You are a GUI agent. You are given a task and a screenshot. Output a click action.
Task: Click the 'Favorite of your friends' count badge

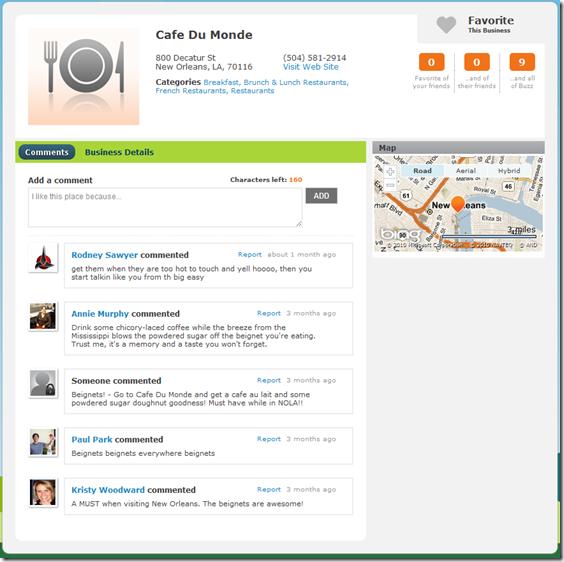click(x=431, y=62)
